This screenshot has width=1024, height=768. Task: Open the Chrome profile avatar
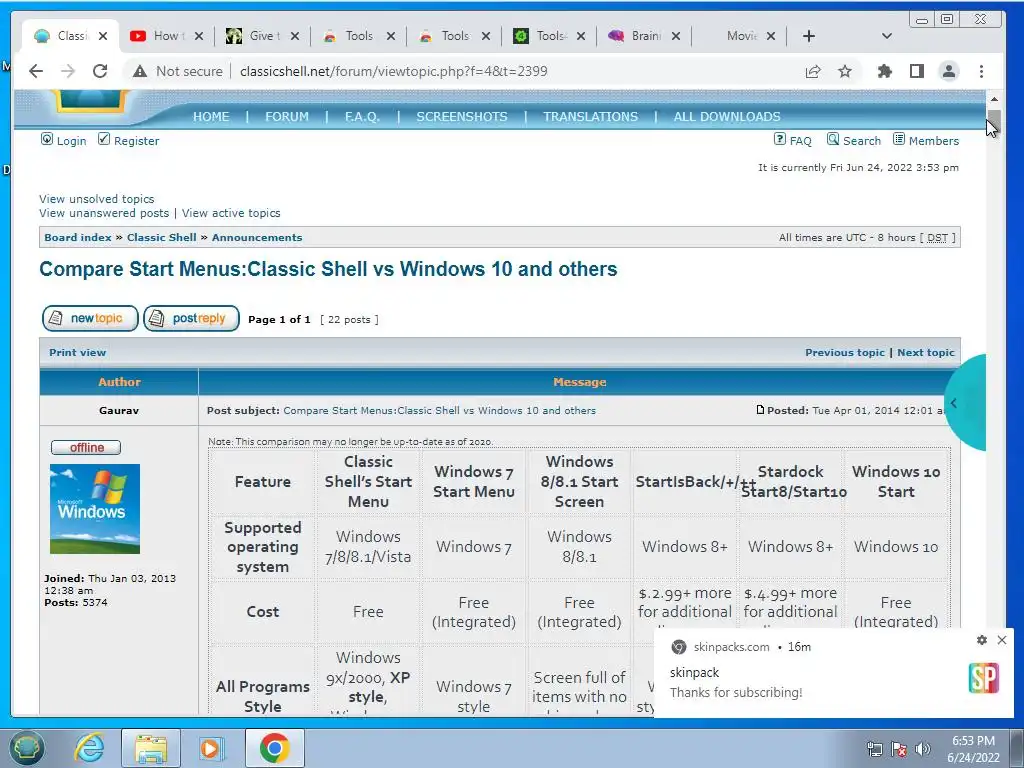pyautogui.click(x=949, y=71)
